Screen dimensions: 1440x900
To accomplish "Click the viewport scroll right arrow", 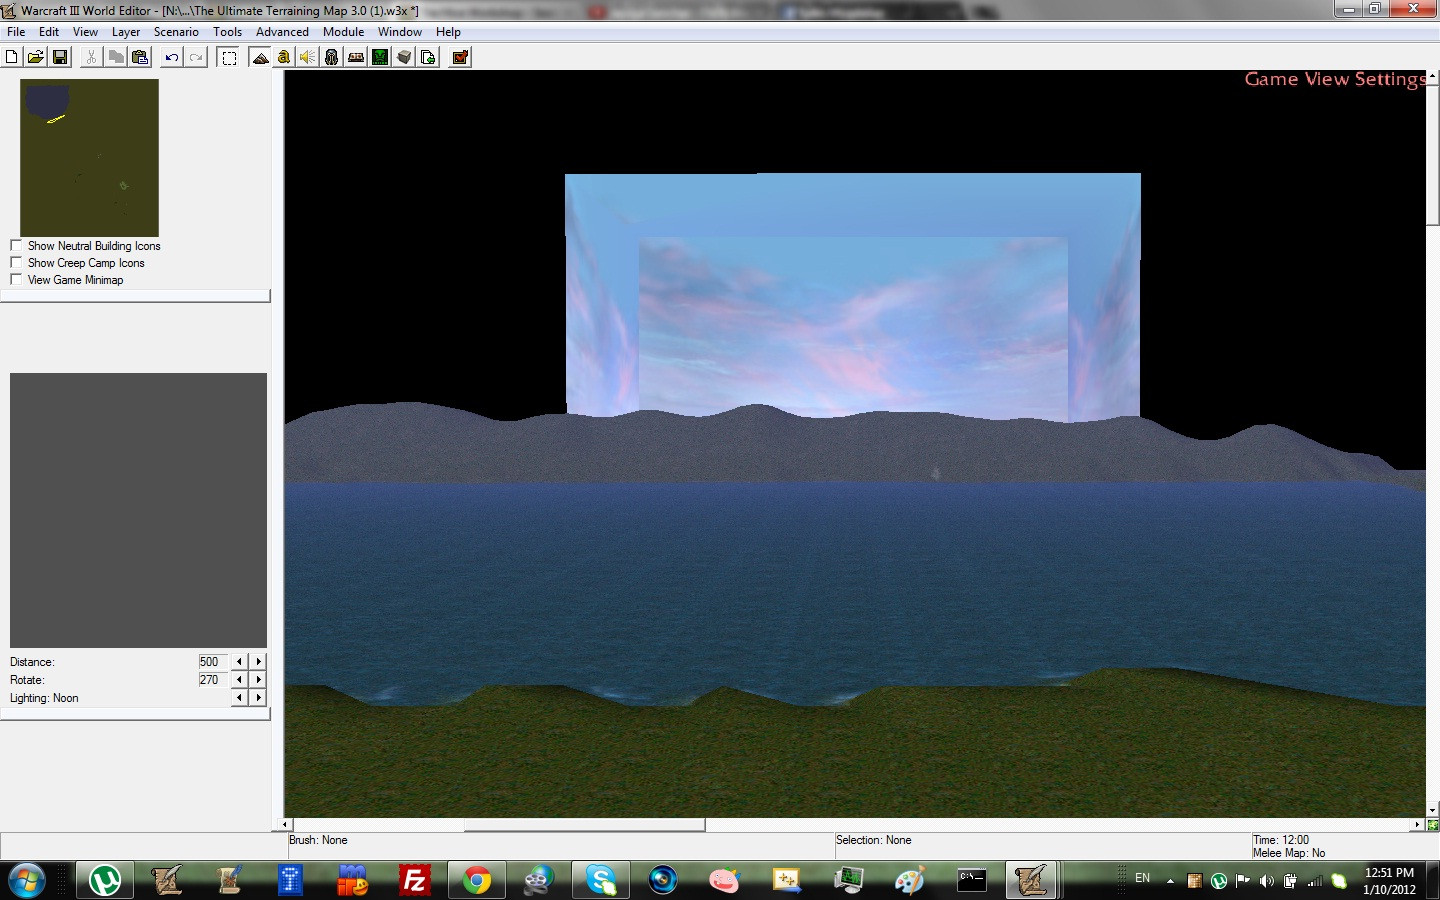I will click(x=1418, y=825).
